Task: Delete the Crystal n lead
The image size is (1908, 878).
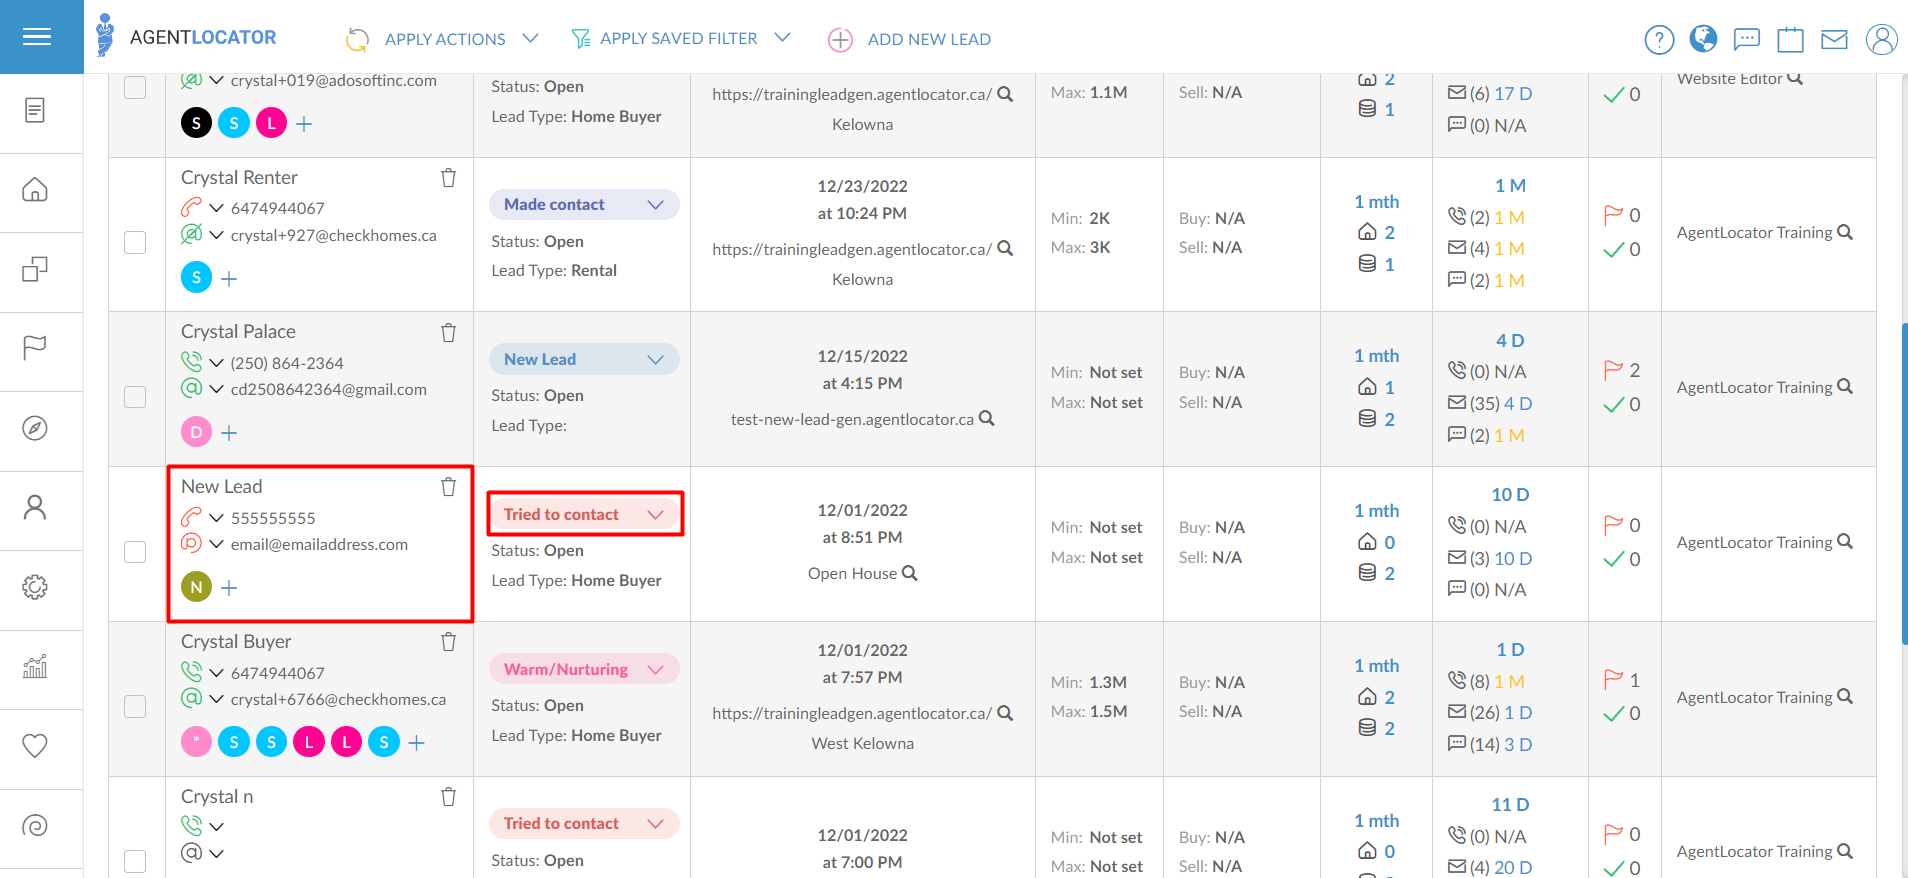Action: point(449,797)
